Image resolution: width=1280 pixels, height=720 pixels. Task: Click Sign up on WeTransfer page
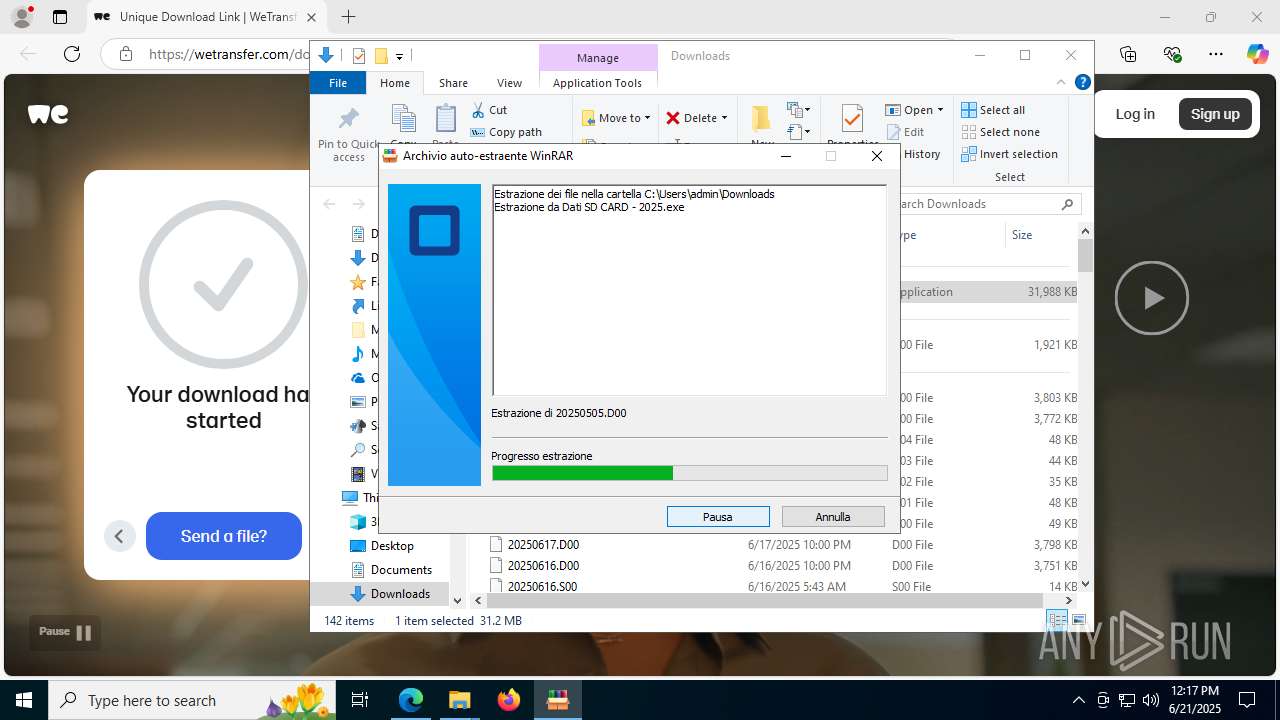pyautogui.click(x=1215, y=114)
